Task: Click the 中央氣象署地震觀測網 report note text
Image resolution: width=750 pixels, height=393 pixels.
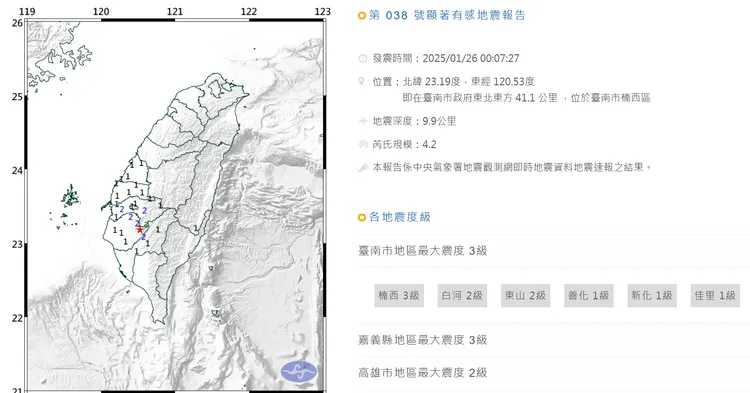Action: pos(512,167)
